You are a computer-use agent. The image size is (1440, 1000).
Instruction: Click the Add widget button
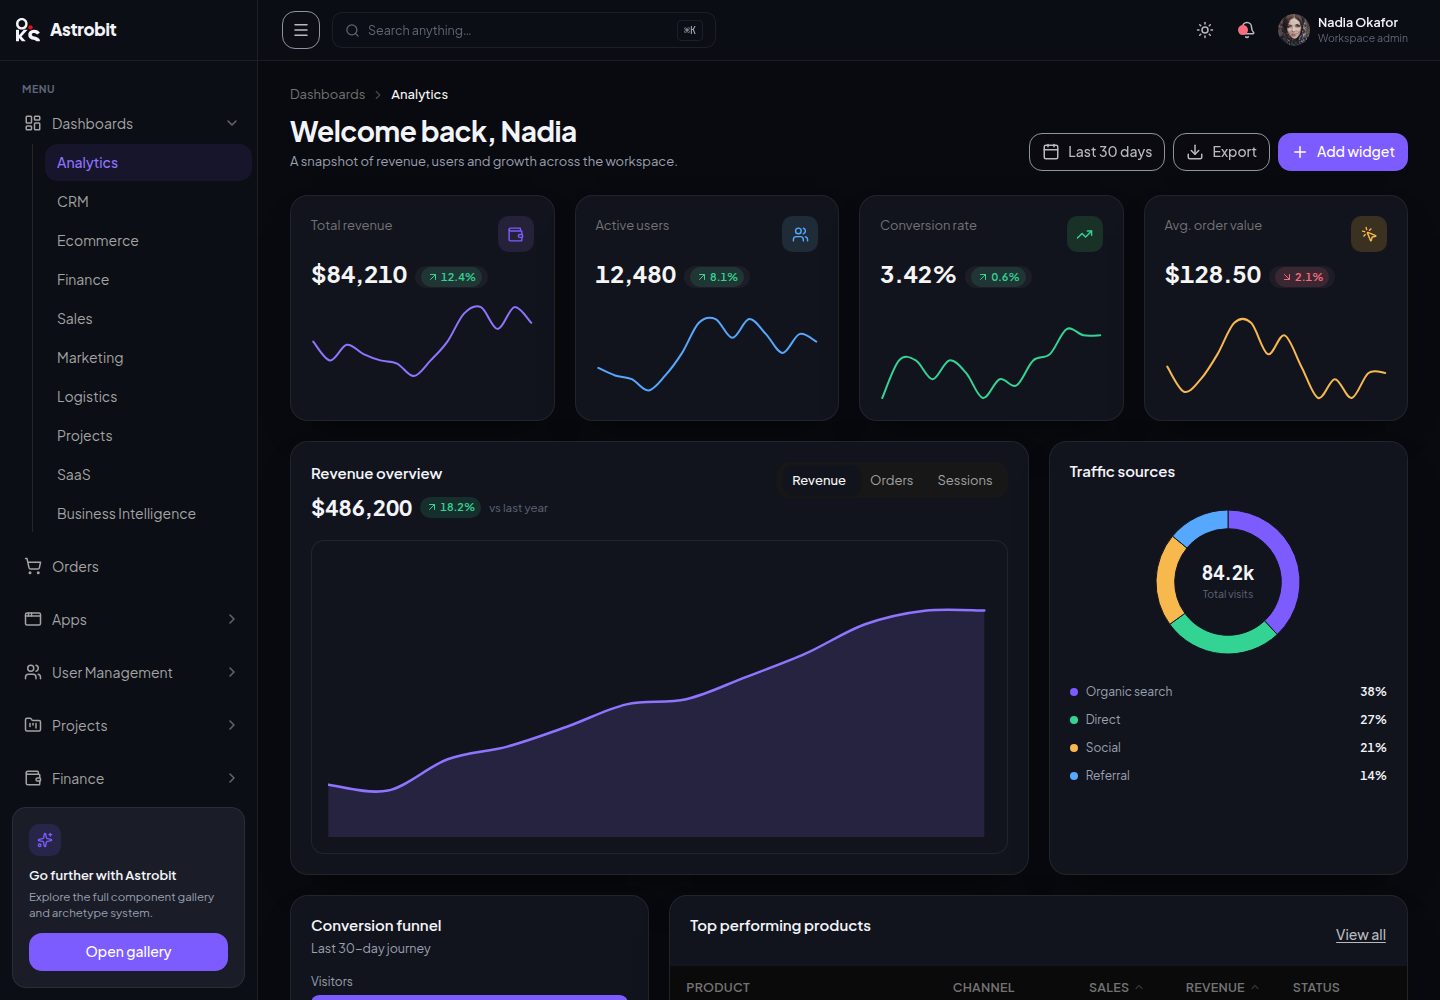tap(1343, 152)
